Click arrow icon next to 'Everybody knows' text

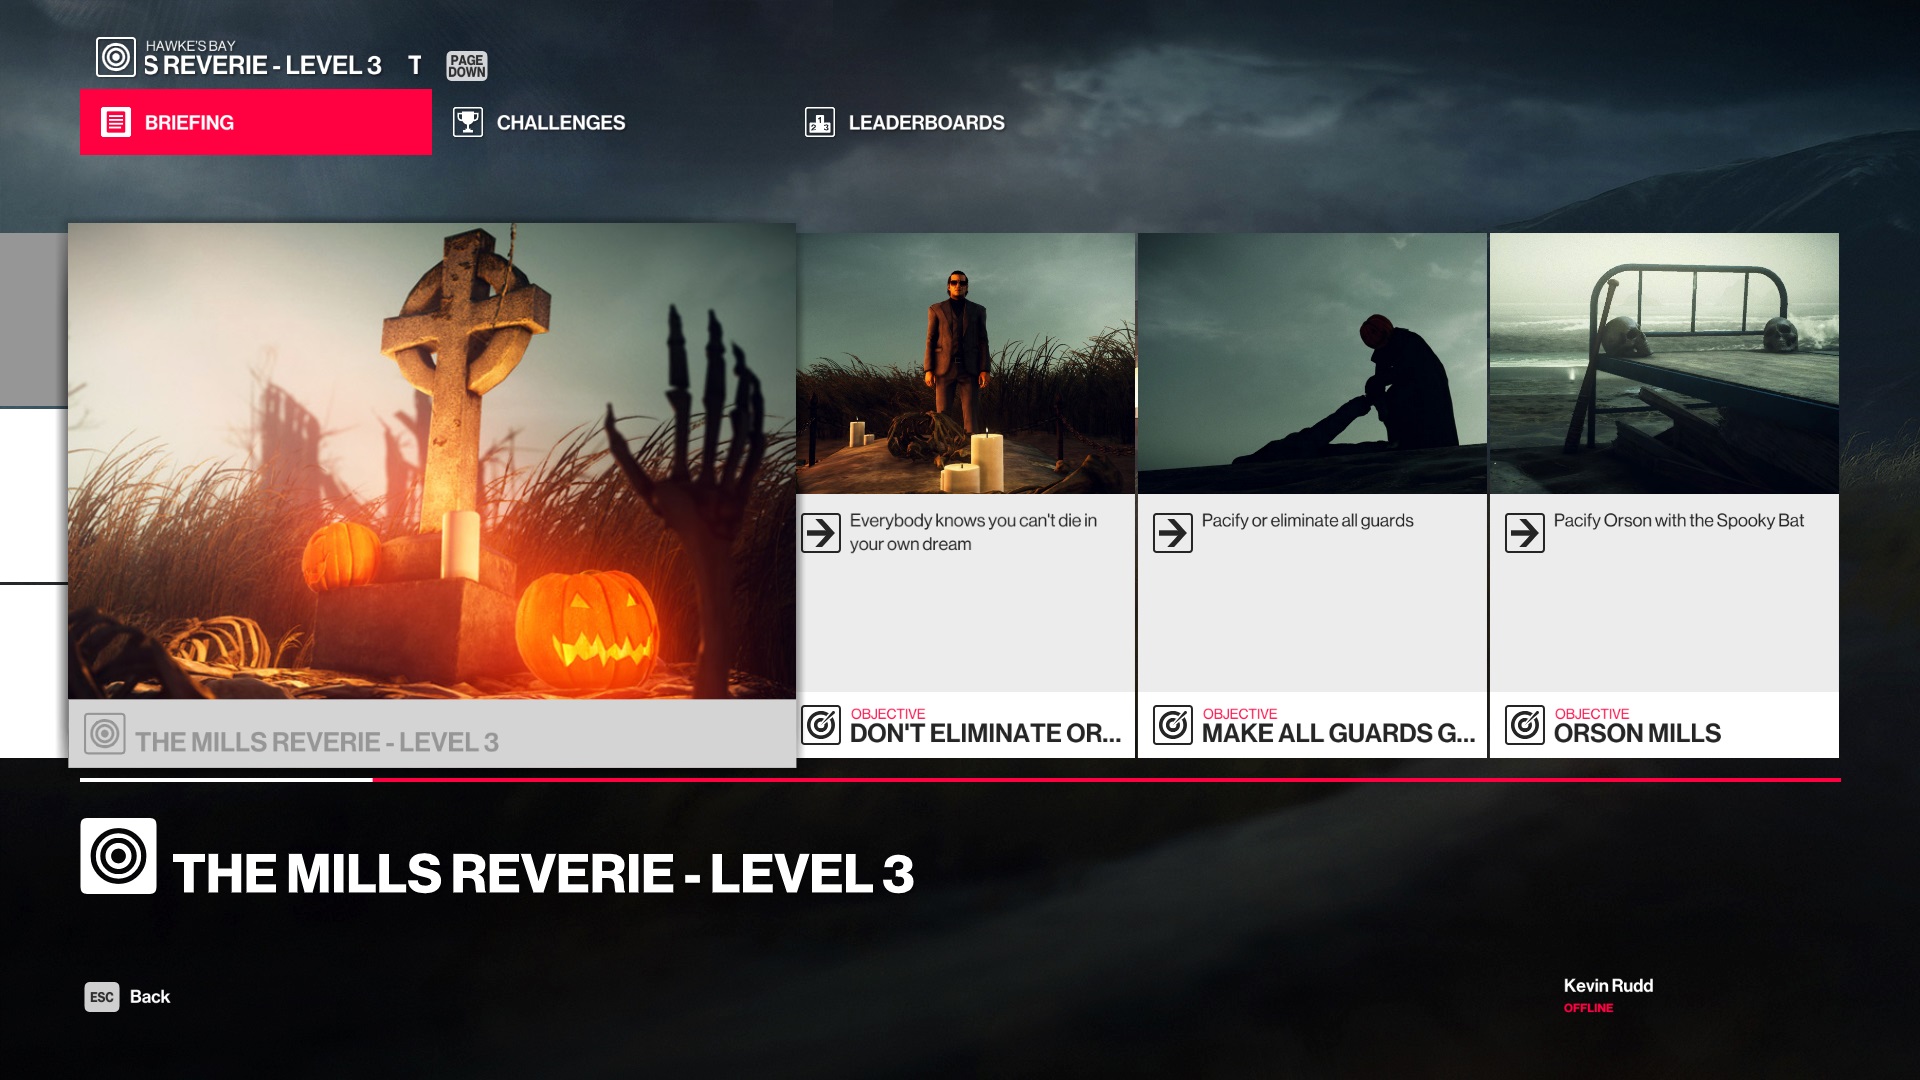pos(821,533)
